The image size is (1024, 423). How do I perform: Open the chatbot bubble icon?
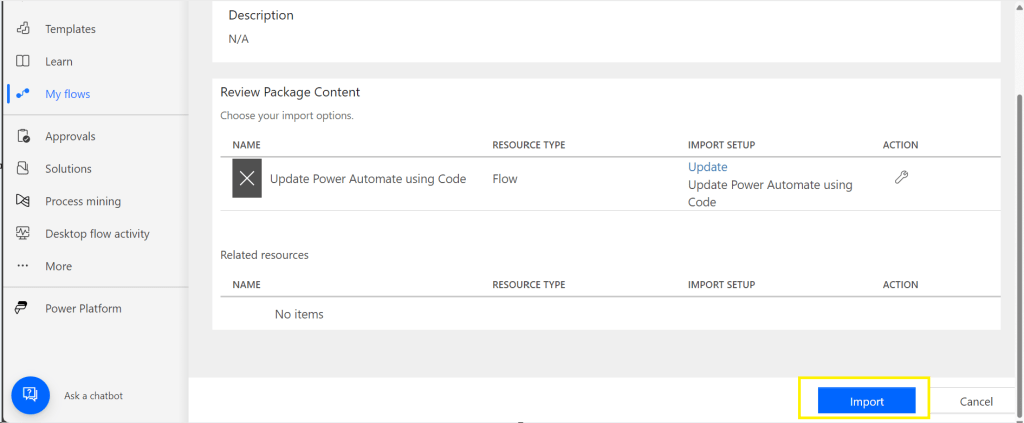(x=30, y=395)
